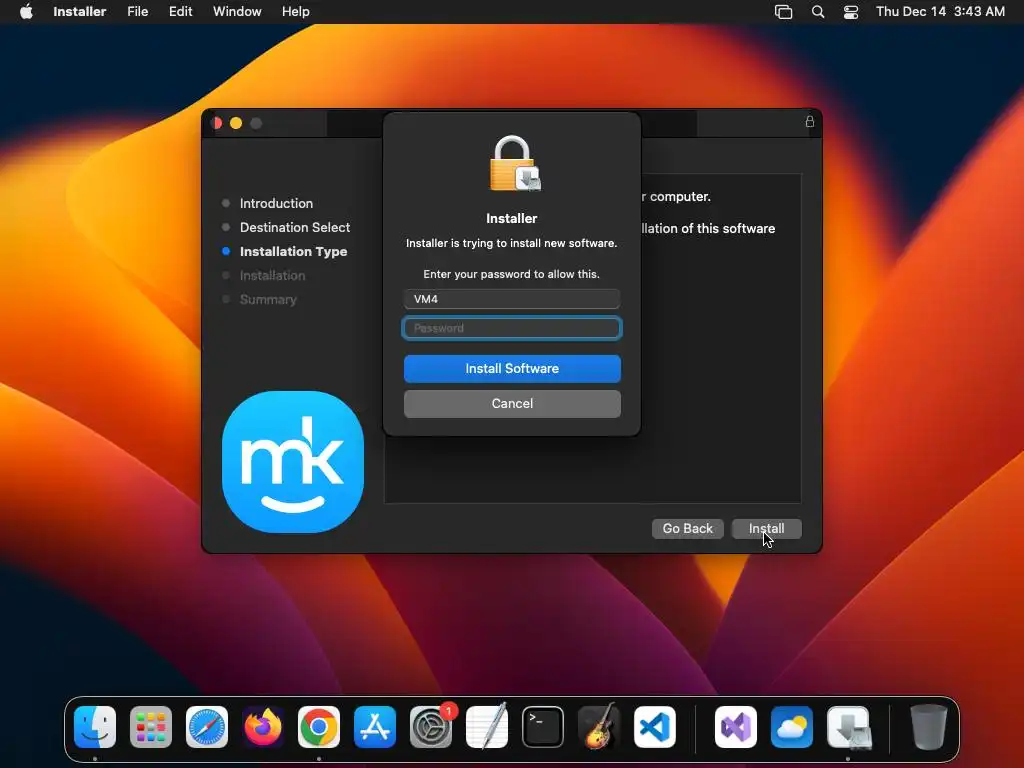The image size is (1024, 768).
Task: Cancel the password dialog
Action: tap(512, 404)
